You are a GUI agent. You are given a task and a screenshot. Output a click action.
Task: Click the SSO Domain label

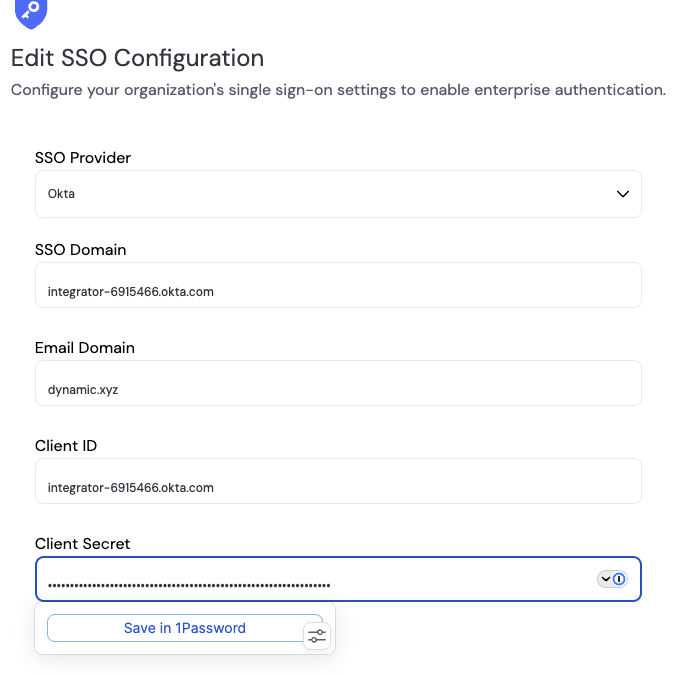(80, 250)
